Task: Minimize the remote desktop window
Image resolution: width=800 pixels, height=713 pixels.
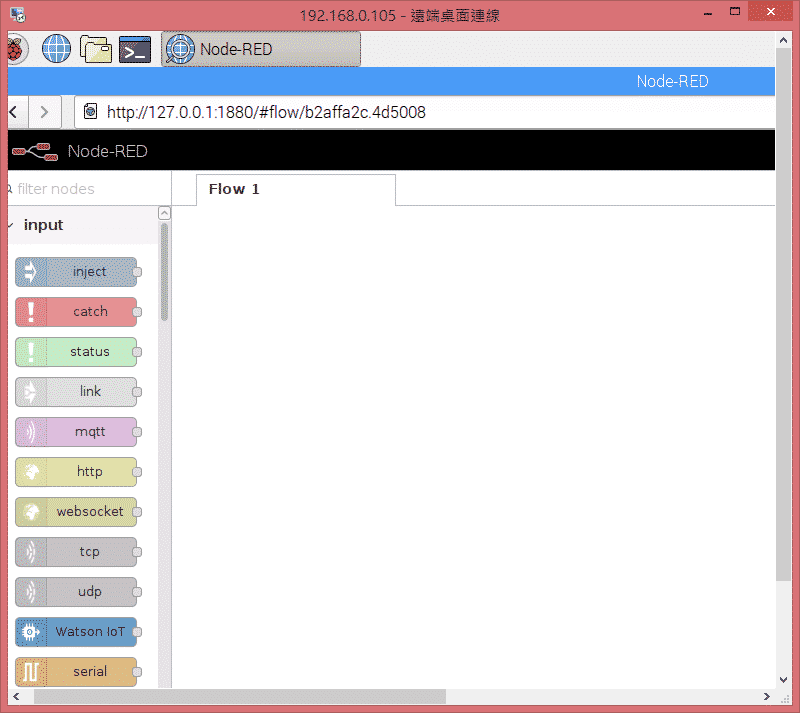Action: pyautogui.click(x=708, y=12)
